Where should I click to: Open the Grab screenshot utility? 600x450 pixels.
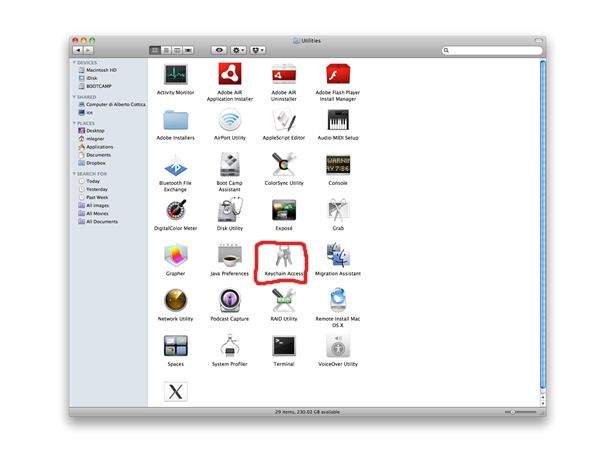point(338,210)
